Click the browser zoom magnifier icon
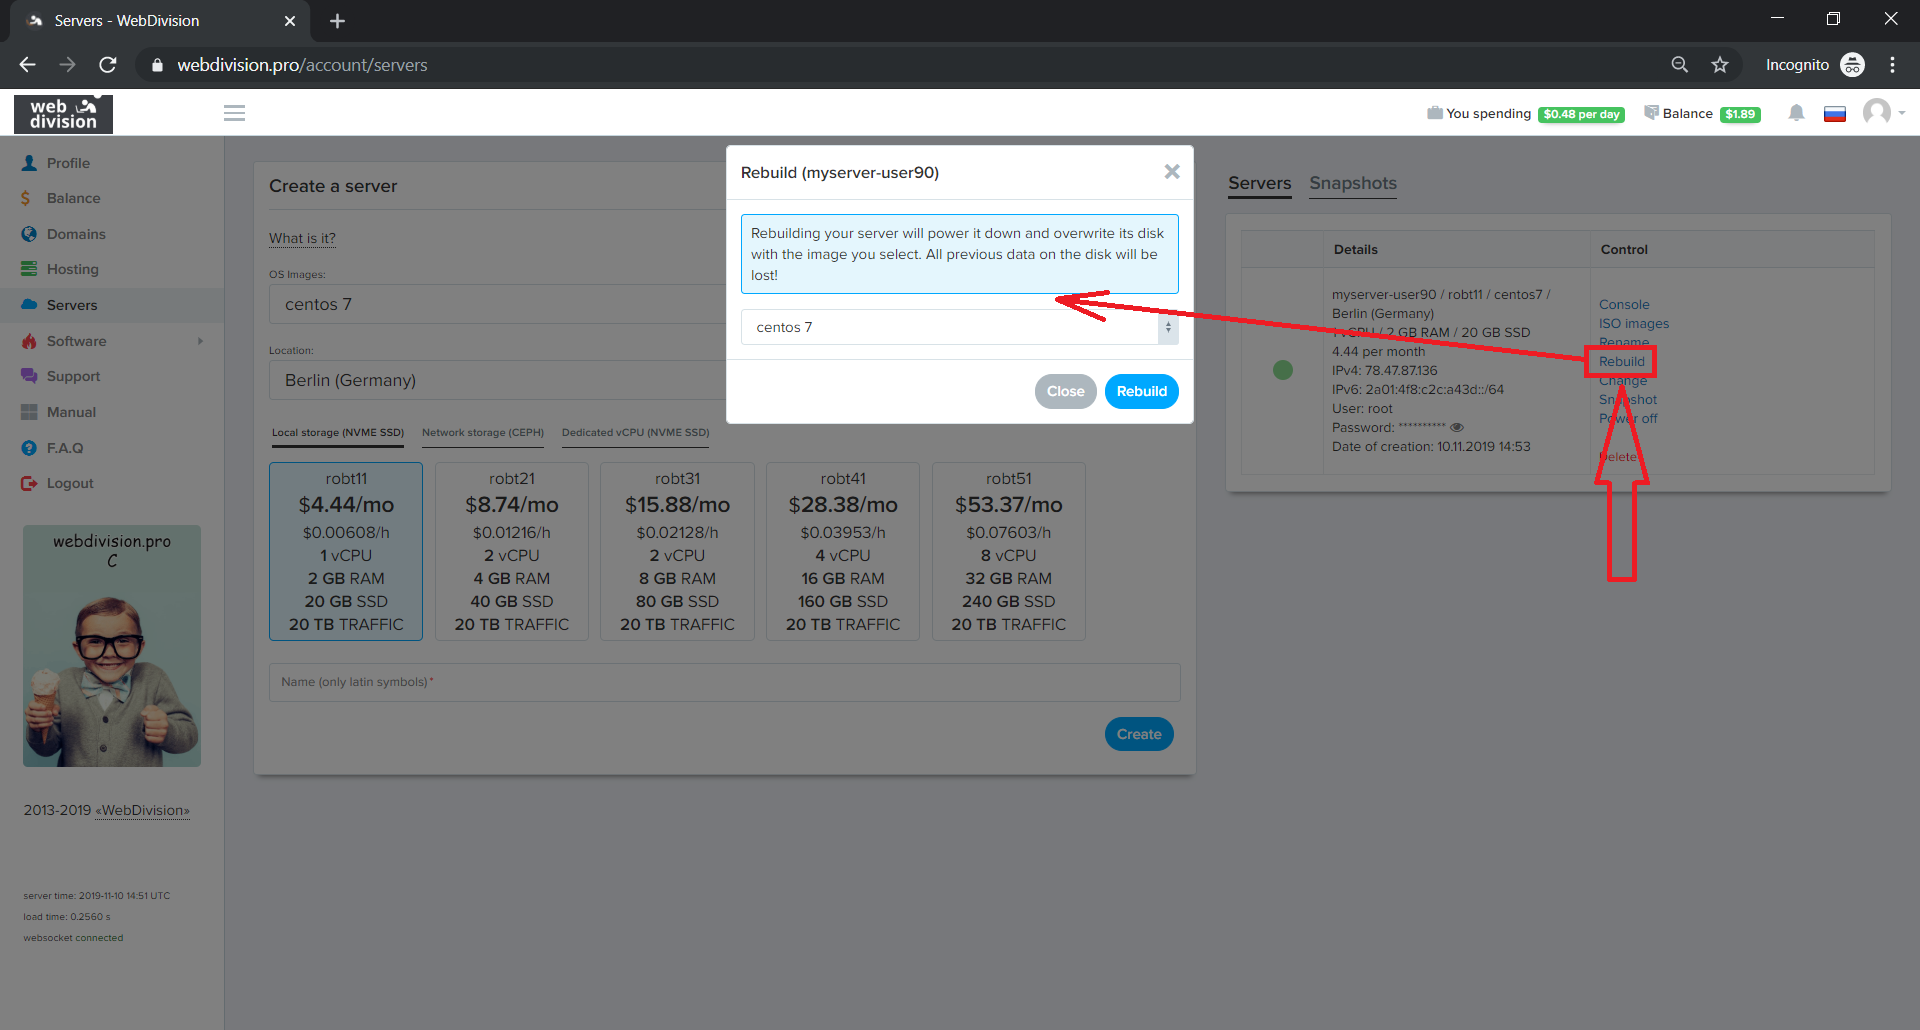1920x1030 pixels. (1680, 65)
